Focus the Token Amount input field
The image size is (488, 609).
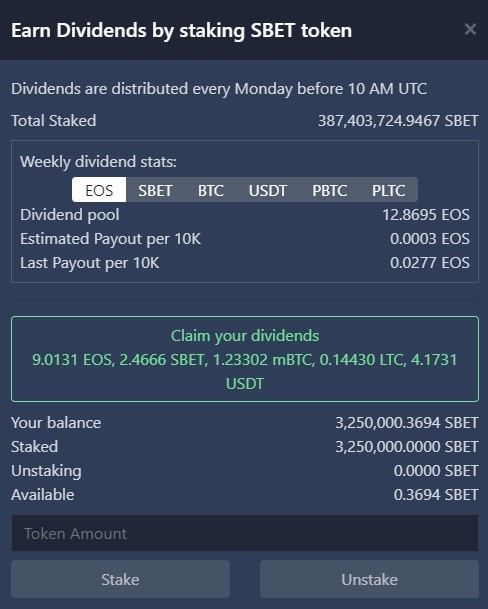(x=245, y=533)
